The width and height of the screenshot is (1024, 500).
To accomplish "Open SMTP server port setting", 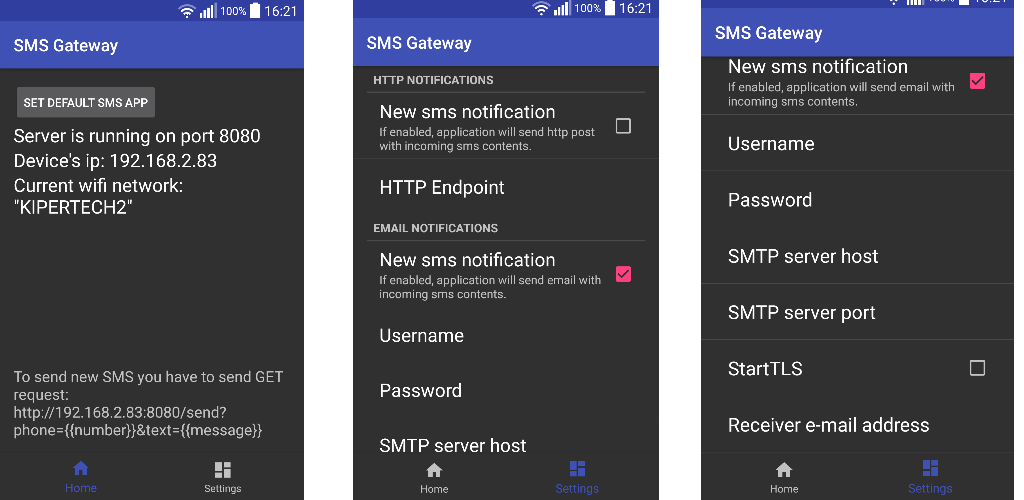I will tap(856, 312).
